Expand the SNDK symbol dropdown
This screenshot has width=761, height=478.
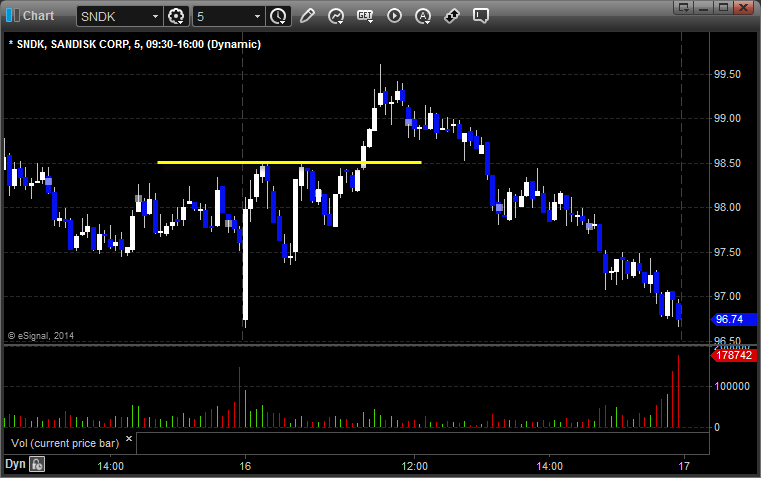pos(155,16)
